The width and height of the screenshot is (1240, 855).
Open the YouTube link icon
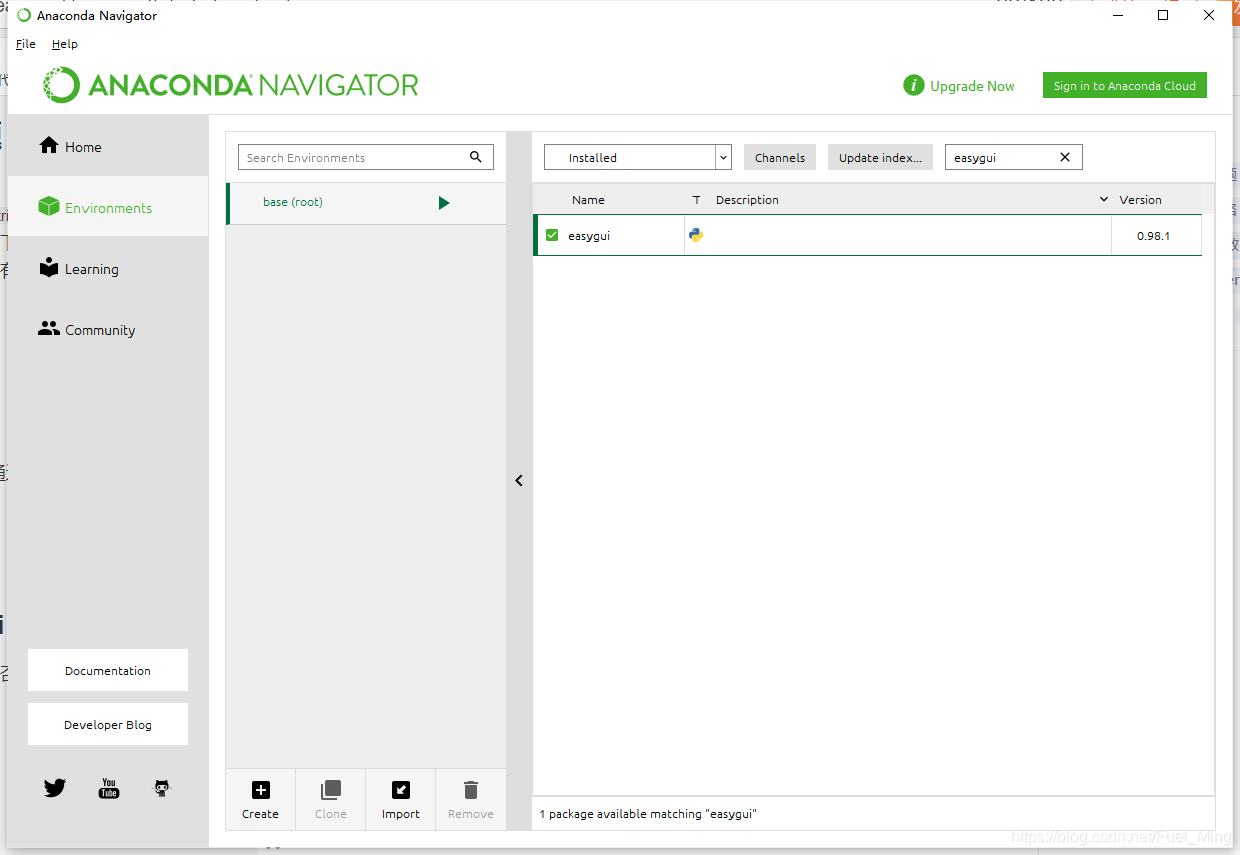[109, 788]
